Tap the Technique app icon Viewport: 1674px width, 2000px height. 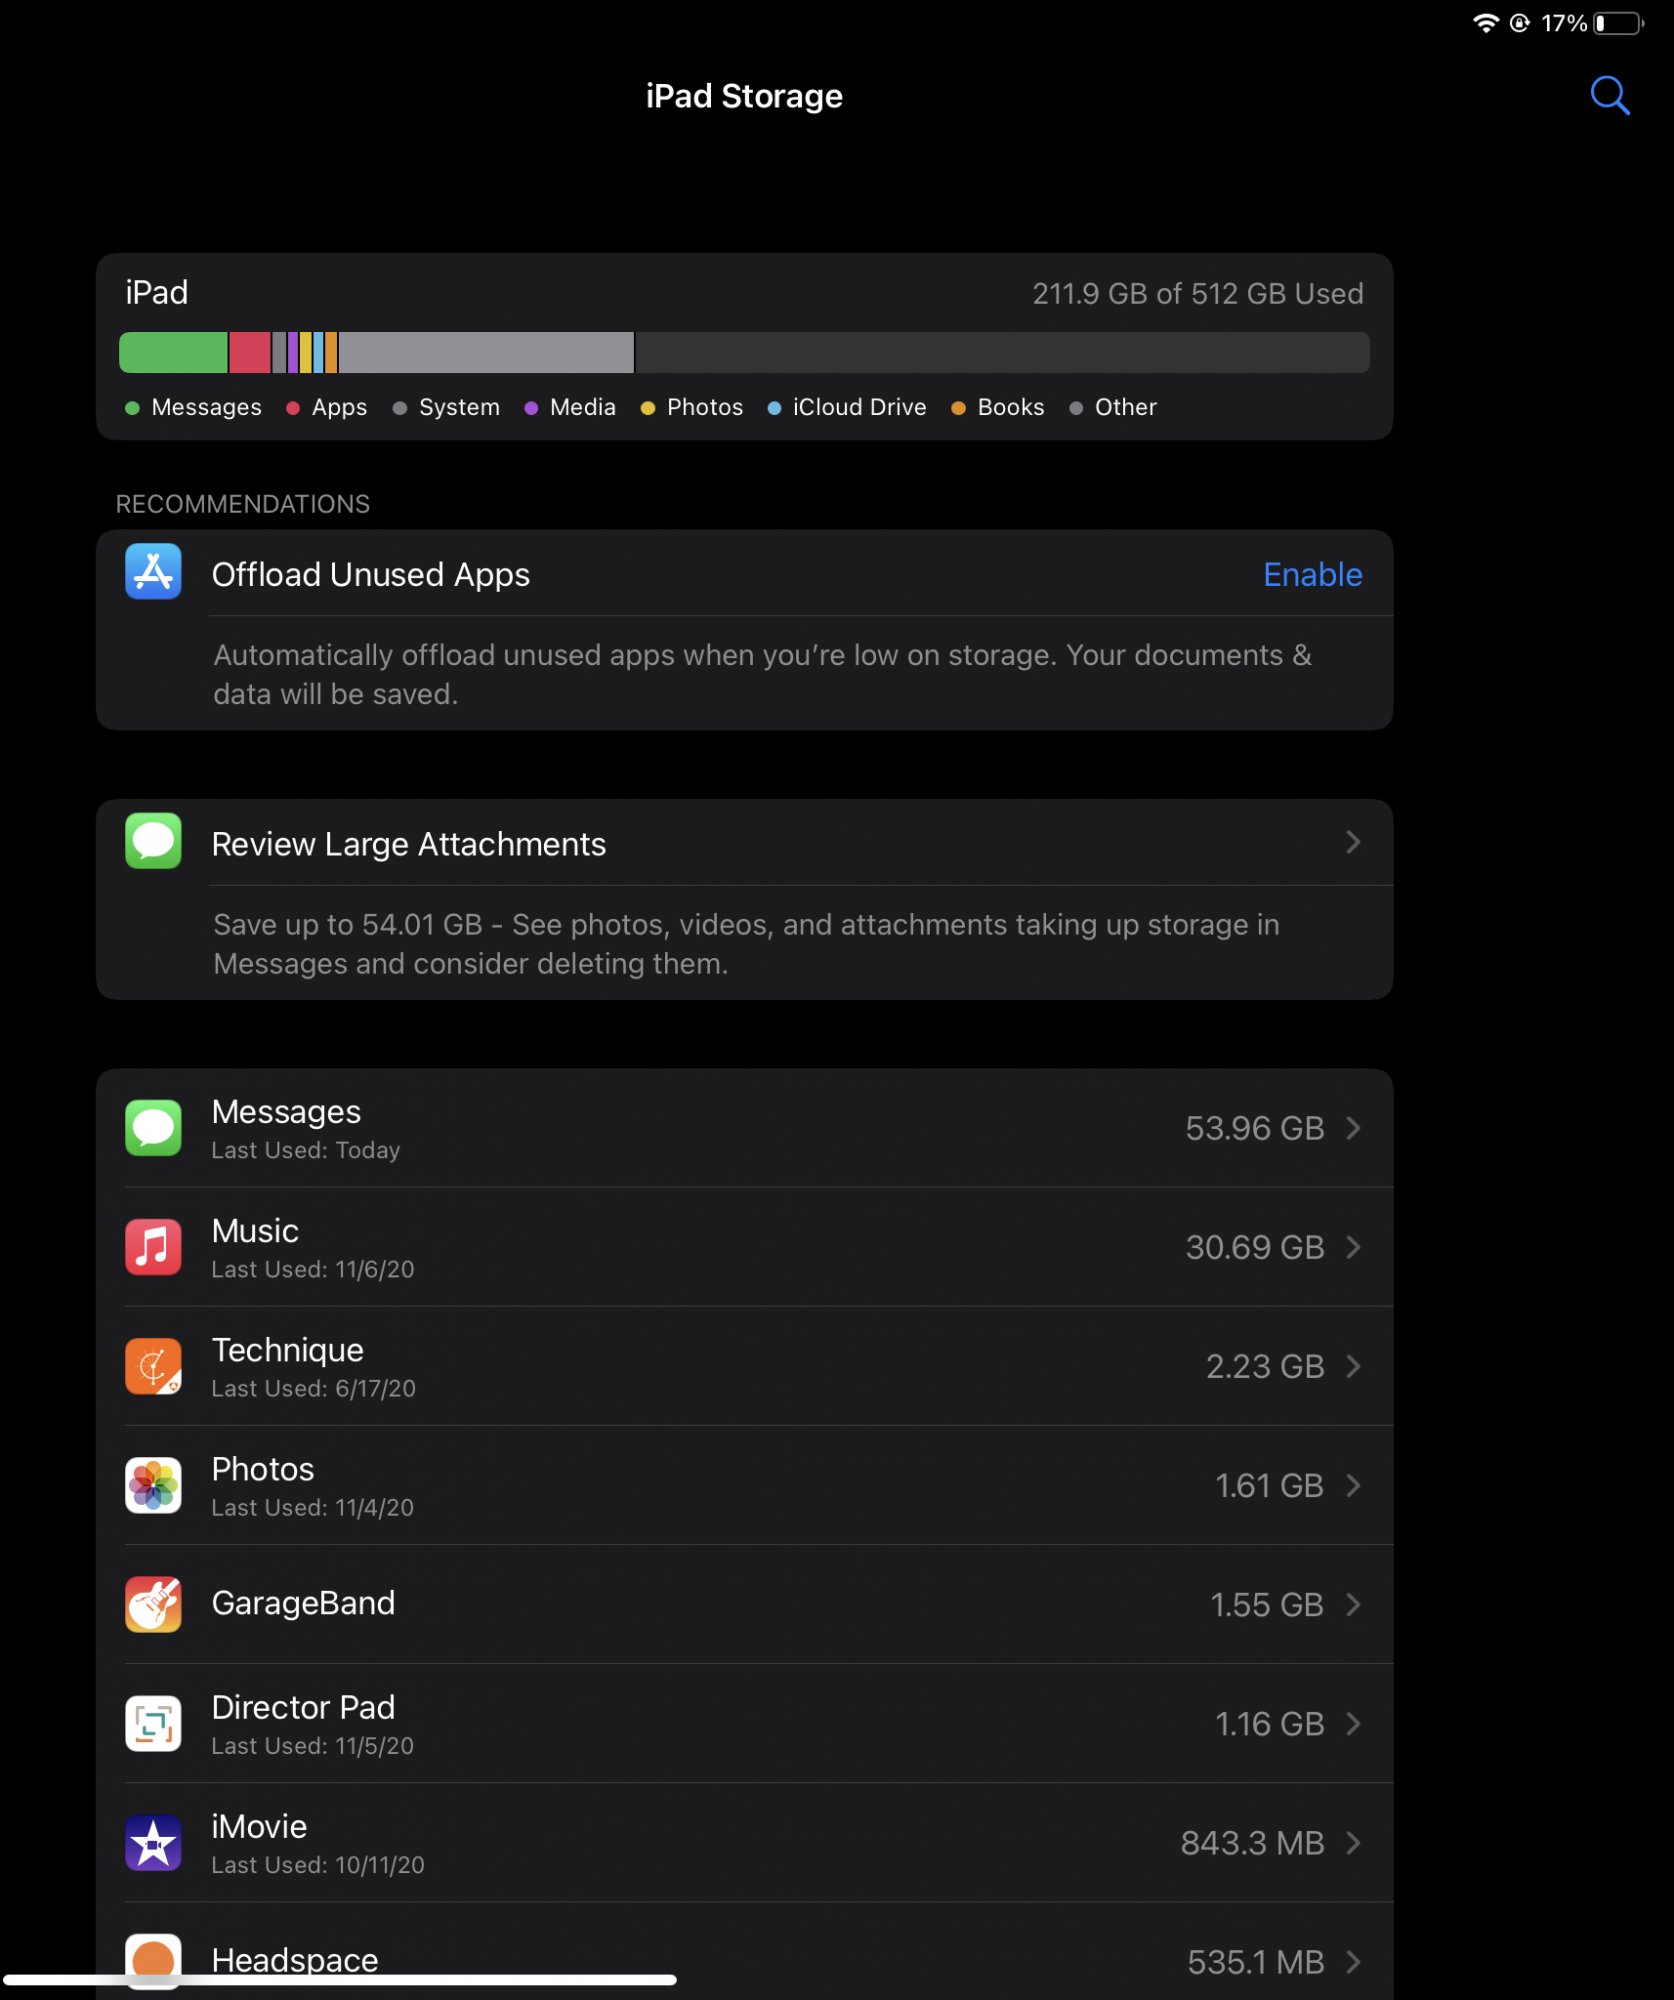click(x=153, y=1366)
